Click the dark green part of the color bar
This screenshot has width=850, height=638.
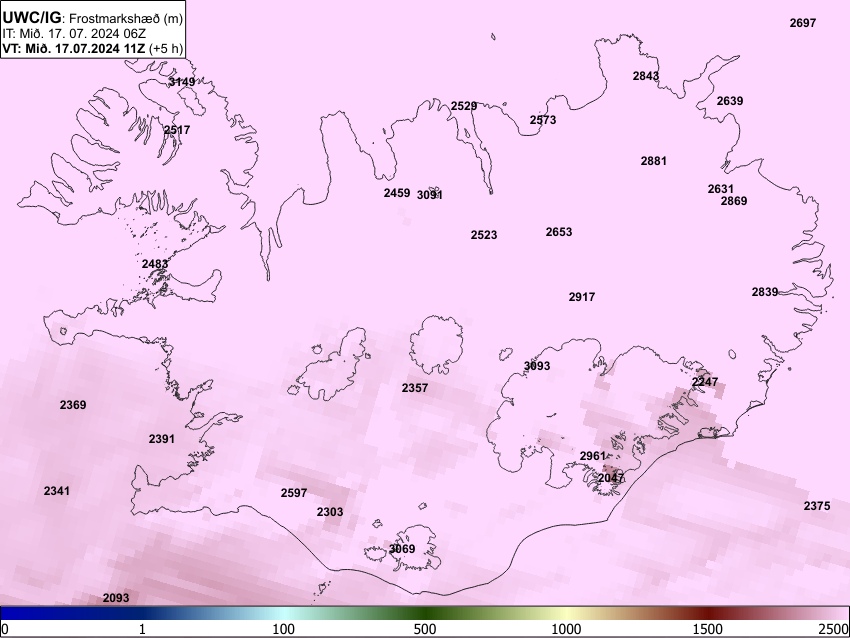[x=425, y=614]
